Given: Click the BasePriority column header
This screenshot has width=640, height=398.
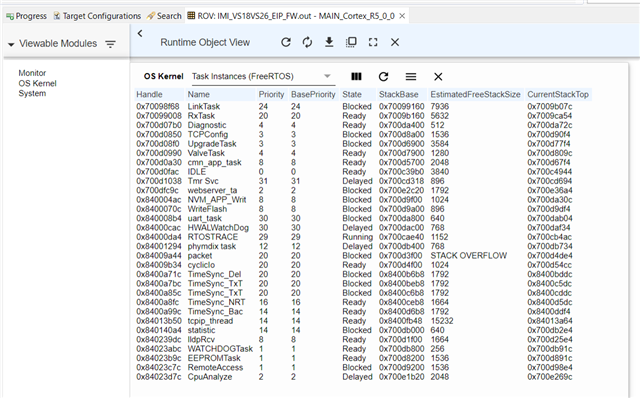Looking at the screenshot, I should click(x=313, y=94).
